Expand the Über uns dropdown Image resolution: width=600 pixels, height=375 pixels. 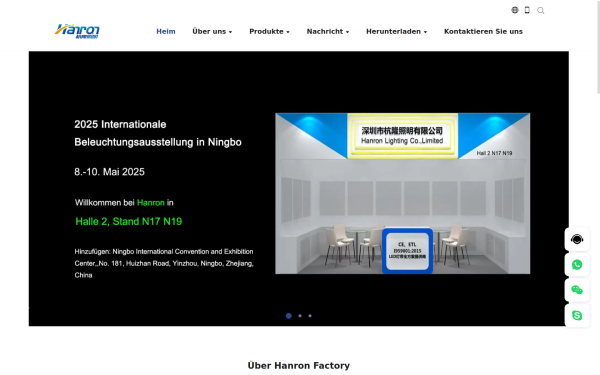(212, 31)
